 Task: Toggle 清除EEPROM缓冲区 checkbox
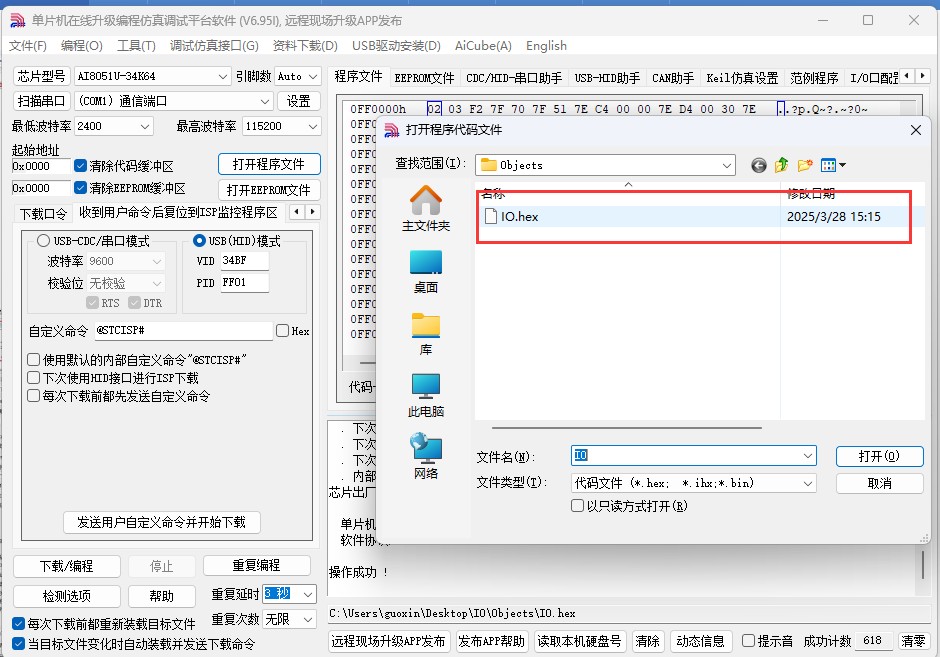click(x=80, y=188)
